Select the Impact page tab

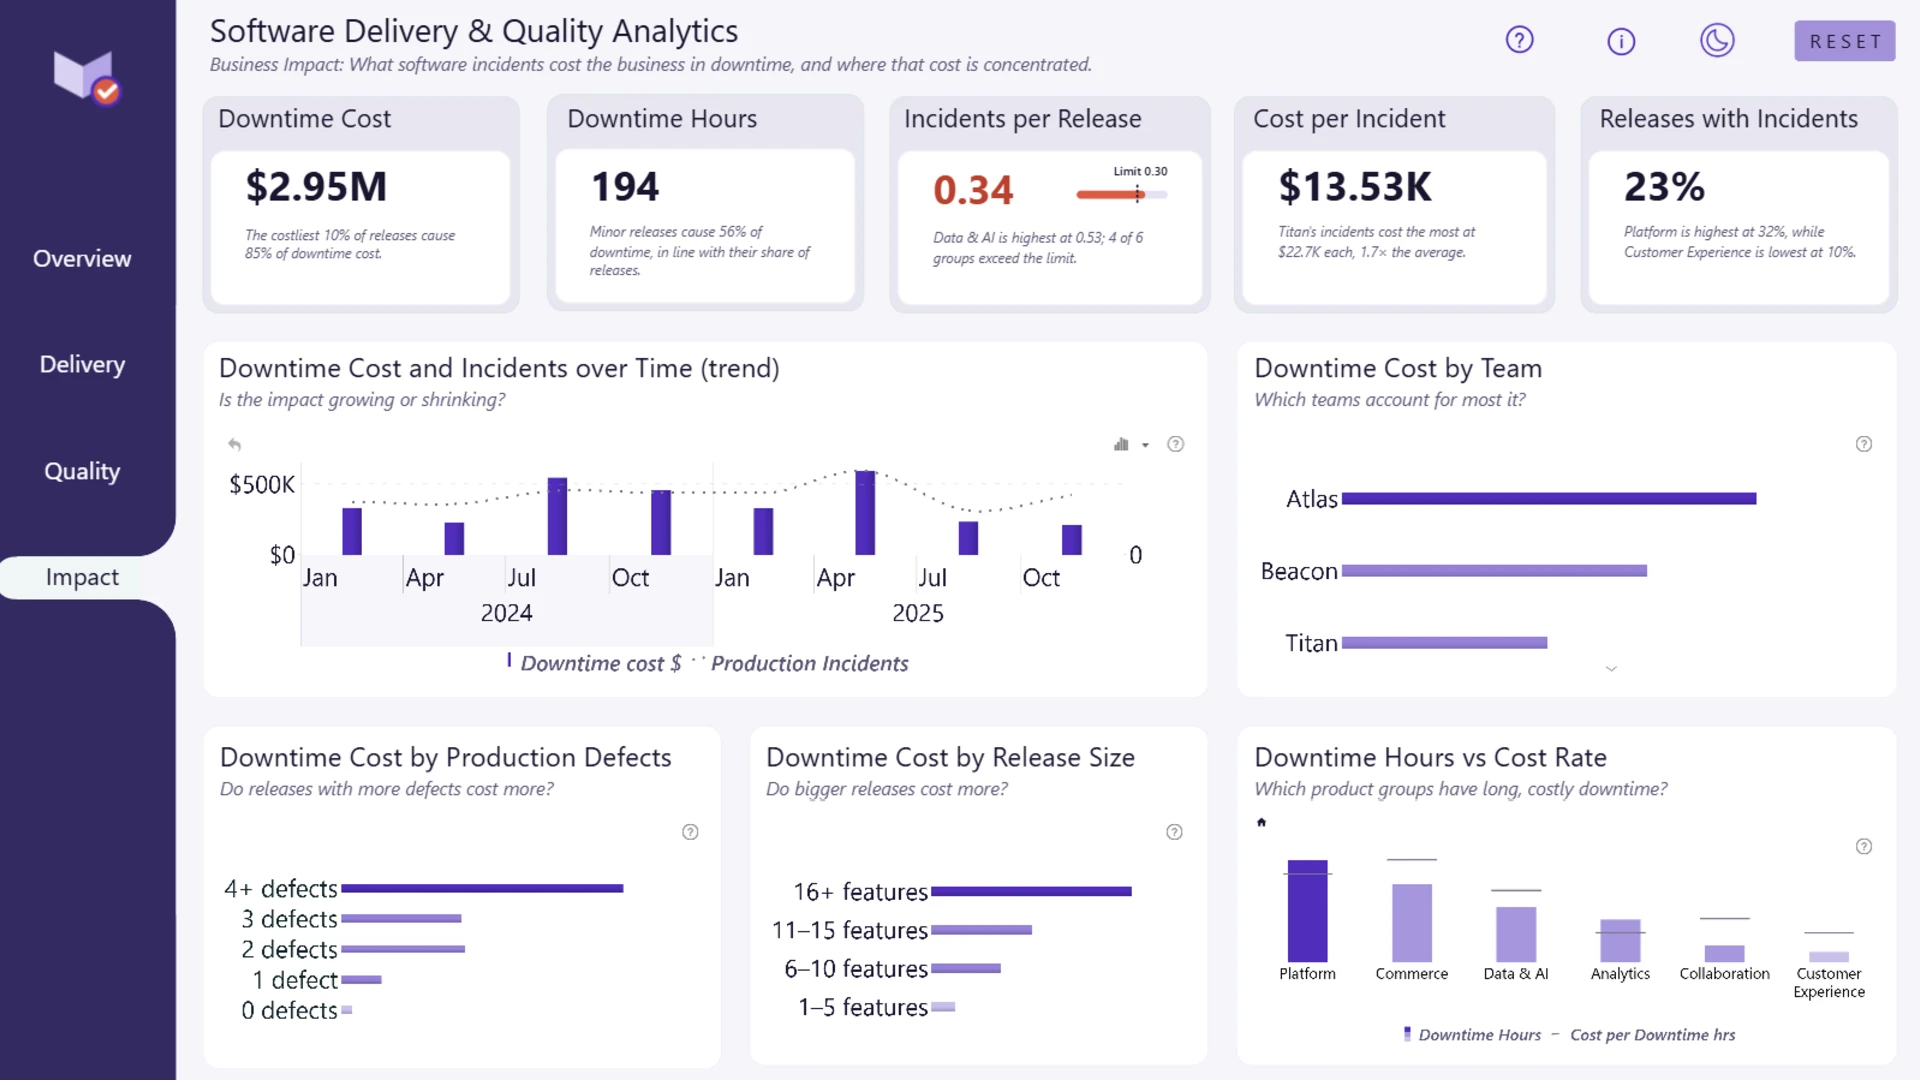pyautogui.click(x=82, y=577)
